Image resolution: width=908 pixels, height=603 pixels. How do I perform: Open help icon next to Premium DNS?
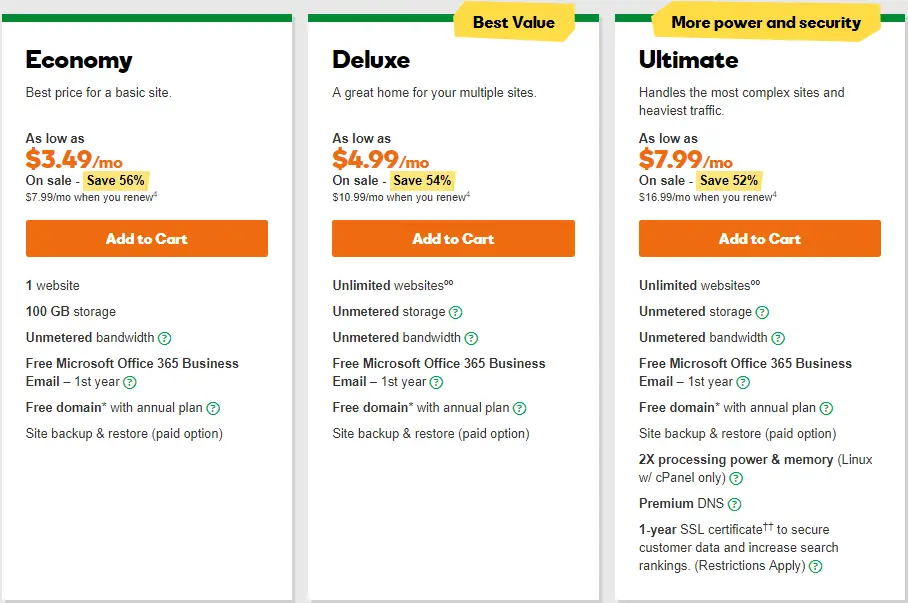point(734,505)
